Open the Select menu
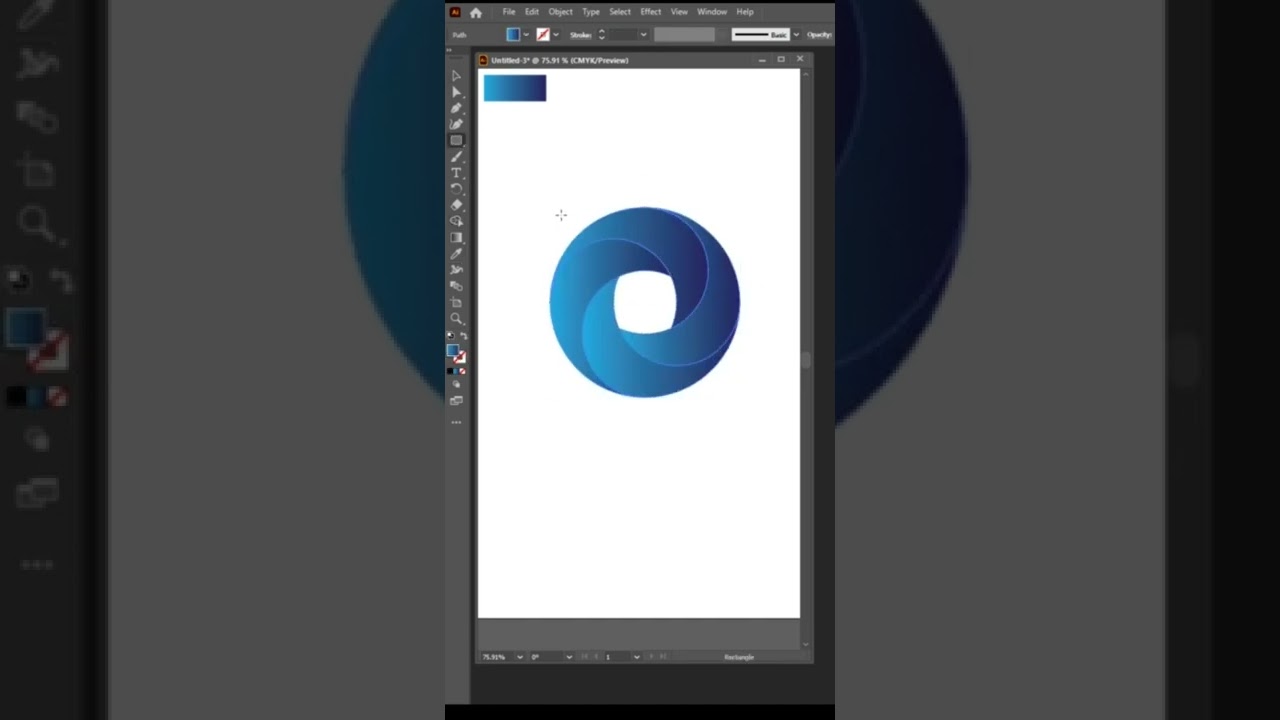The image size is (1280, 720). 620,12
